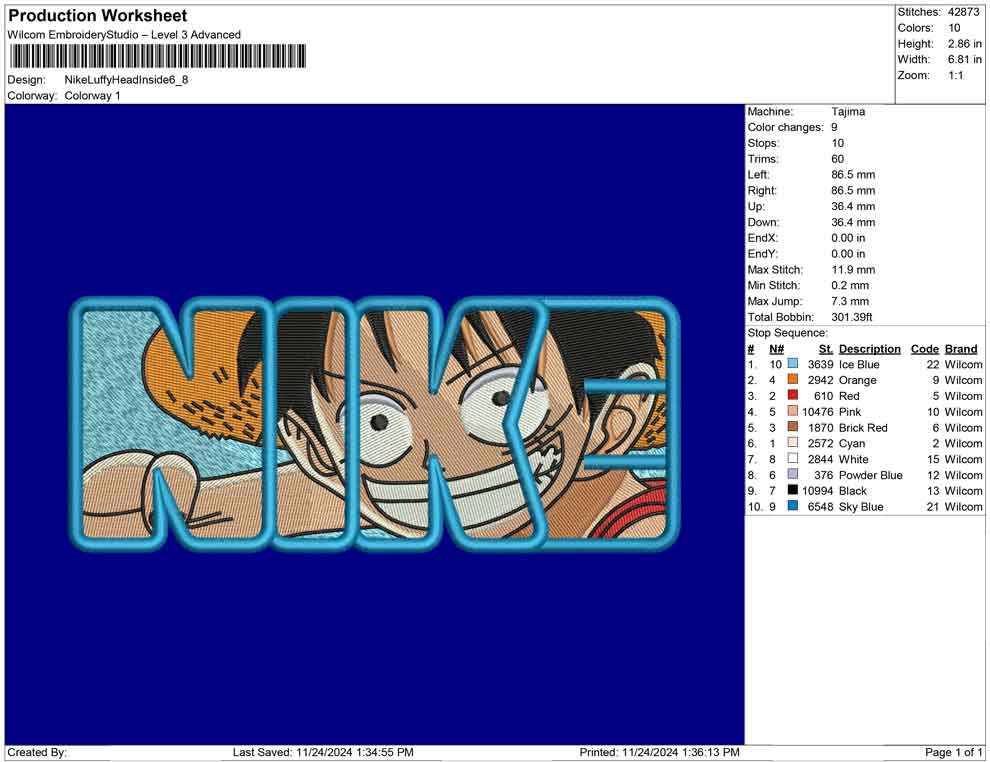Select the Height value 2.86 in
990x762 pixels.
coord(964,44)
